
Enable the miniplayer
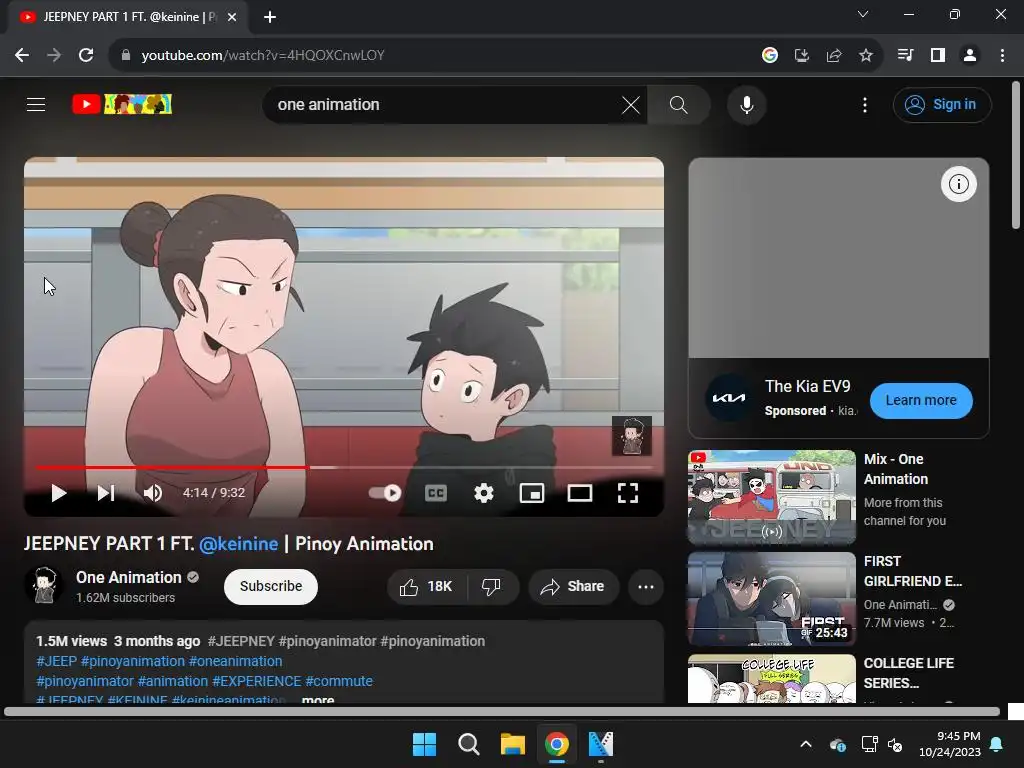tap(532, 493)
